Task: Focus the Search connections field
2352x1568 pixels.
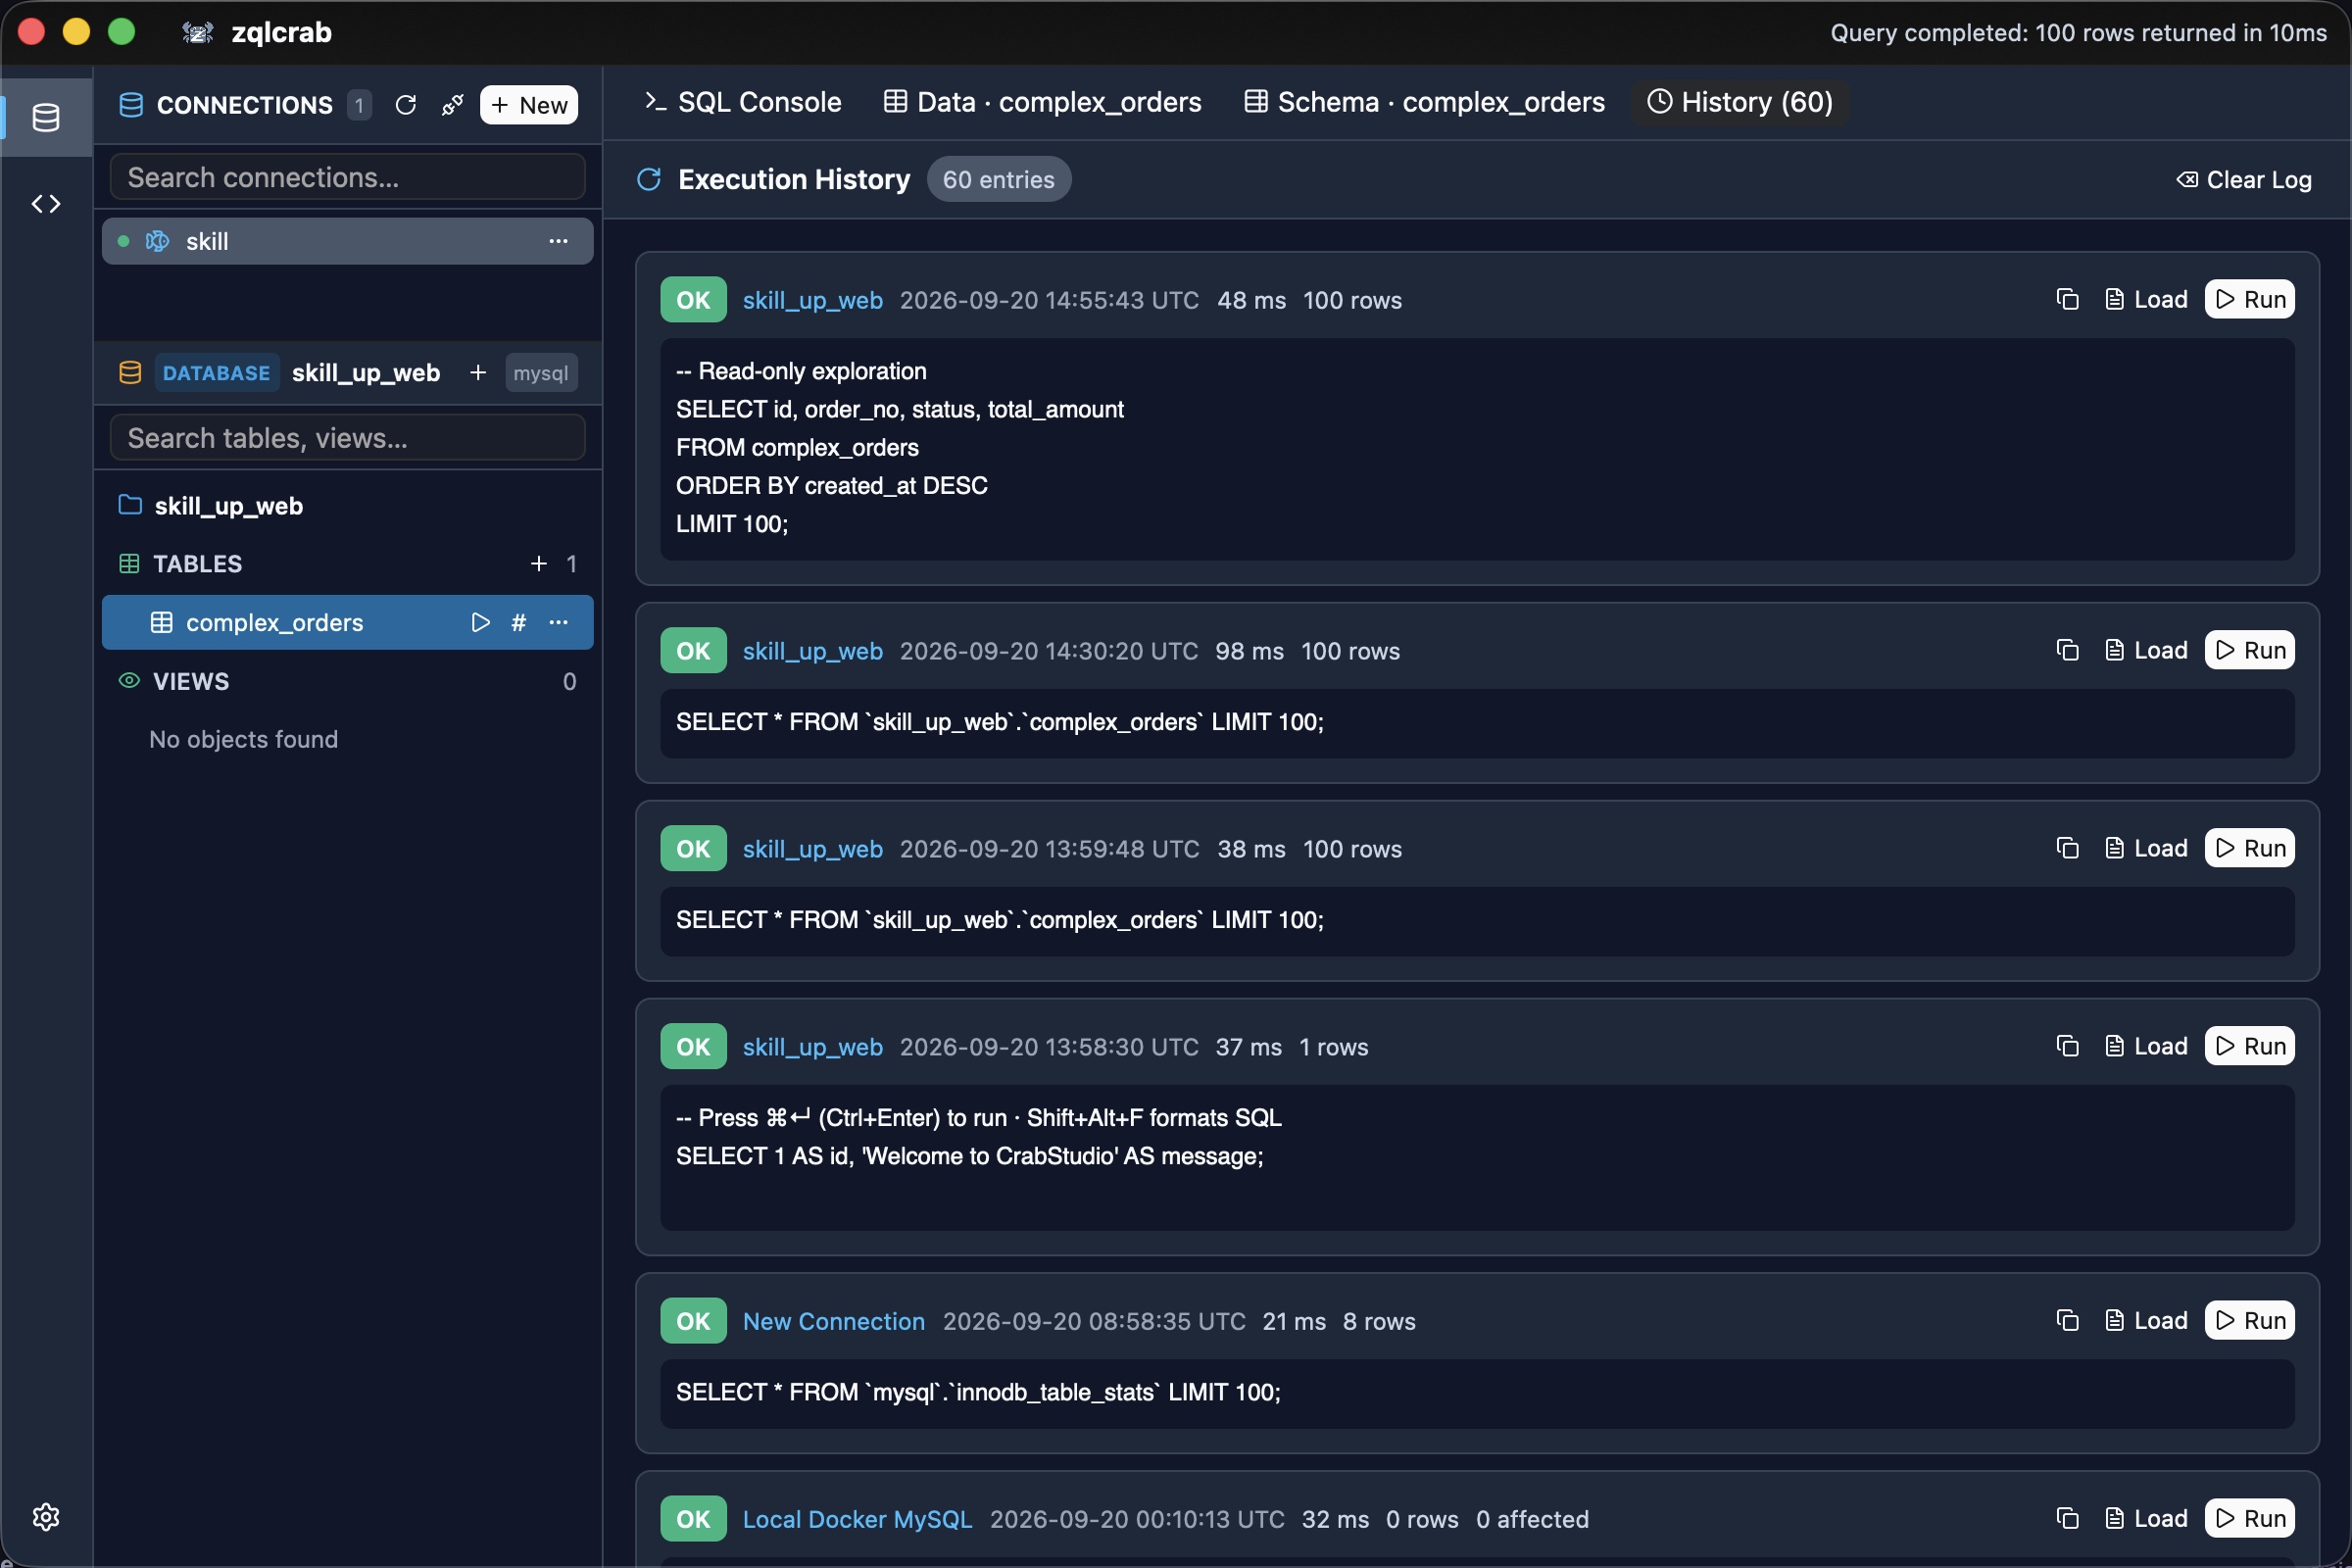Action: point(347,177)
